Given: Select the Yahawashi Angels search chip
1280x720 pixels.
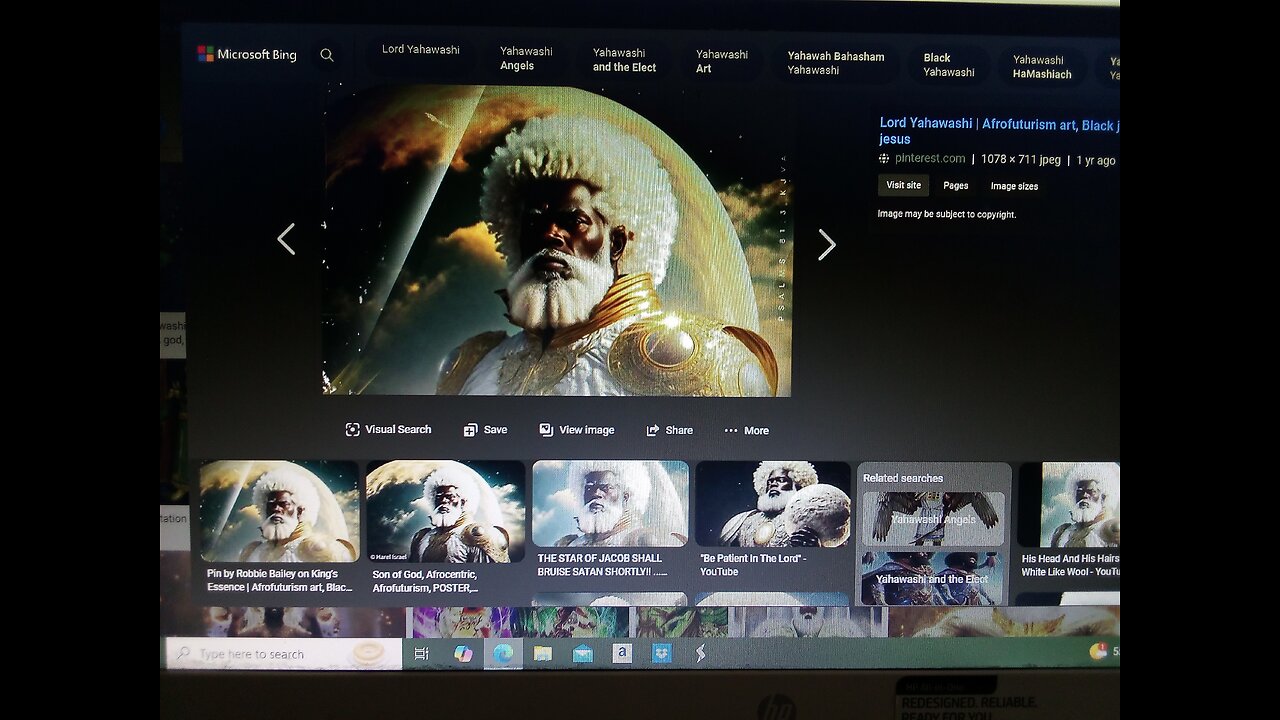Looking at the screenshot, I should 526,58.
